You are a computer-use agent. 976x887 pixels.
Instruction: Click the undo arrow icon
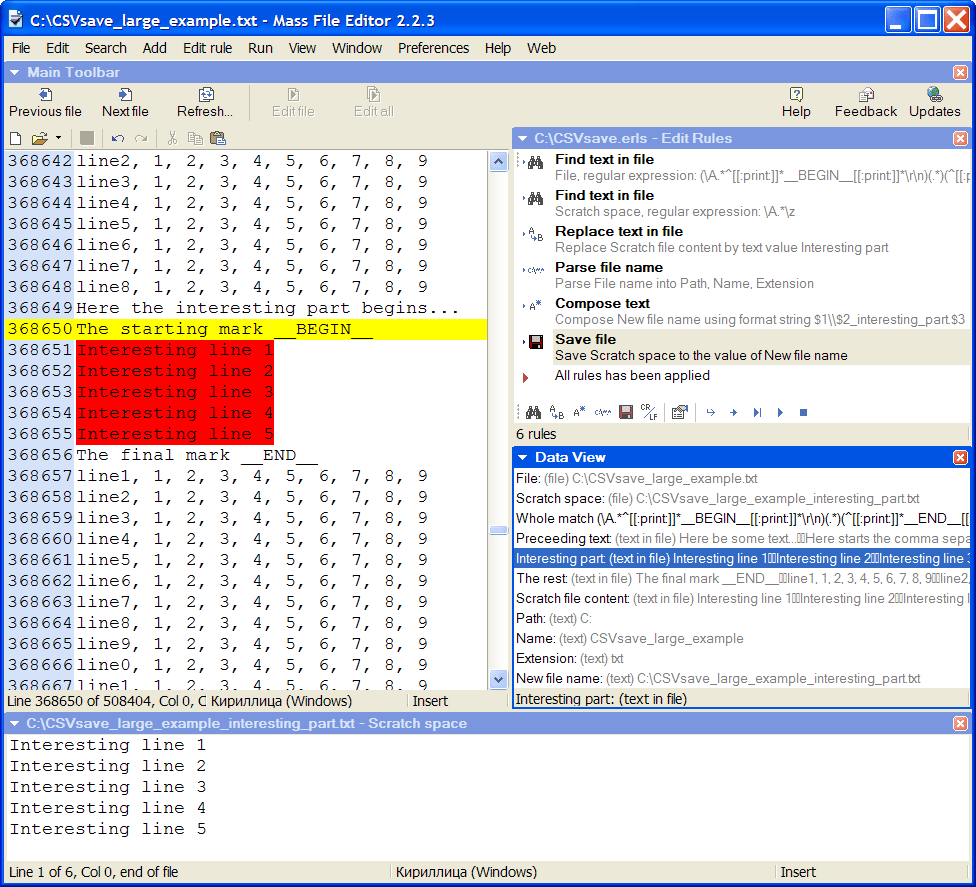(118, 138)
